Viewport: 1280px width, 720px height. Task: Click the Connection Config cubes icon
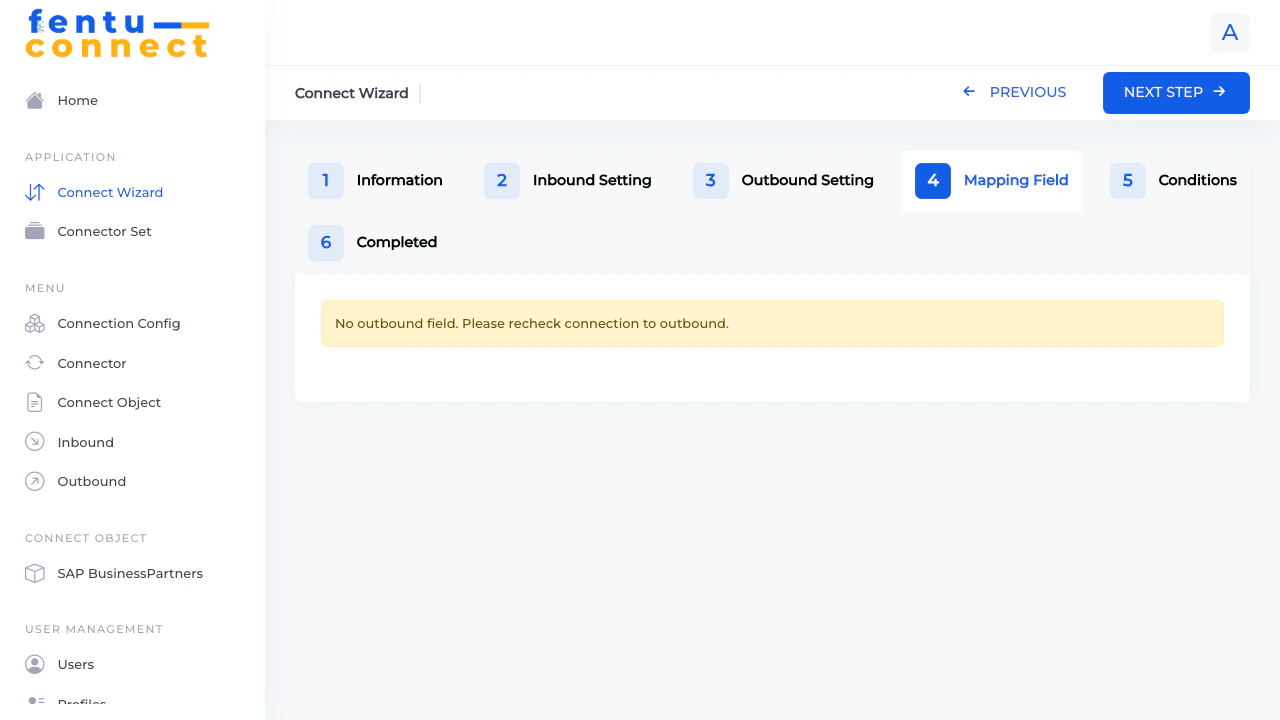(35, 323)
